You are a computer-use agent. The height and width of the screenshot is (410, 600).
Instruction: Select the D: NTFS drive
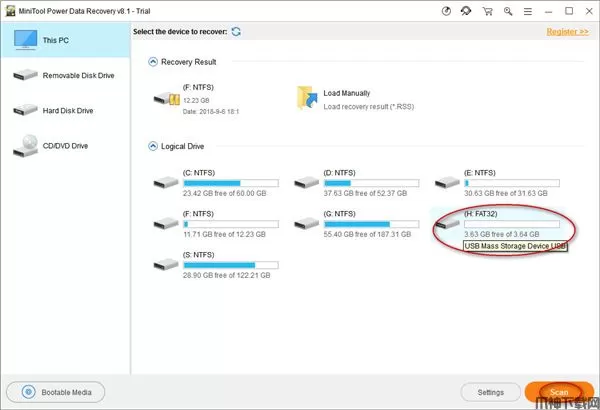pyautogui.click(x=307, y=182)
